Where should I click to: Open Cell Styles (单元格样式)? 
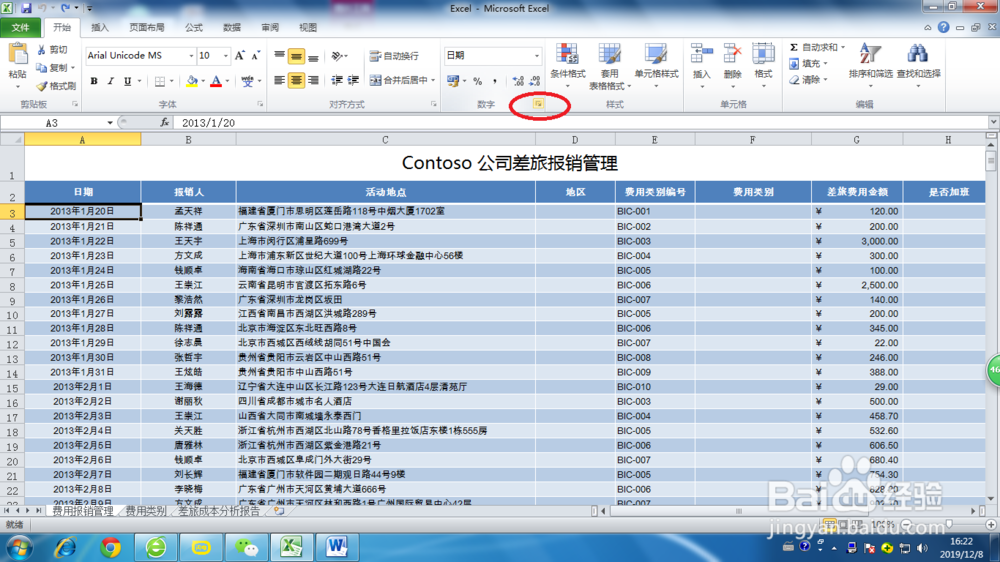(656, 64)
